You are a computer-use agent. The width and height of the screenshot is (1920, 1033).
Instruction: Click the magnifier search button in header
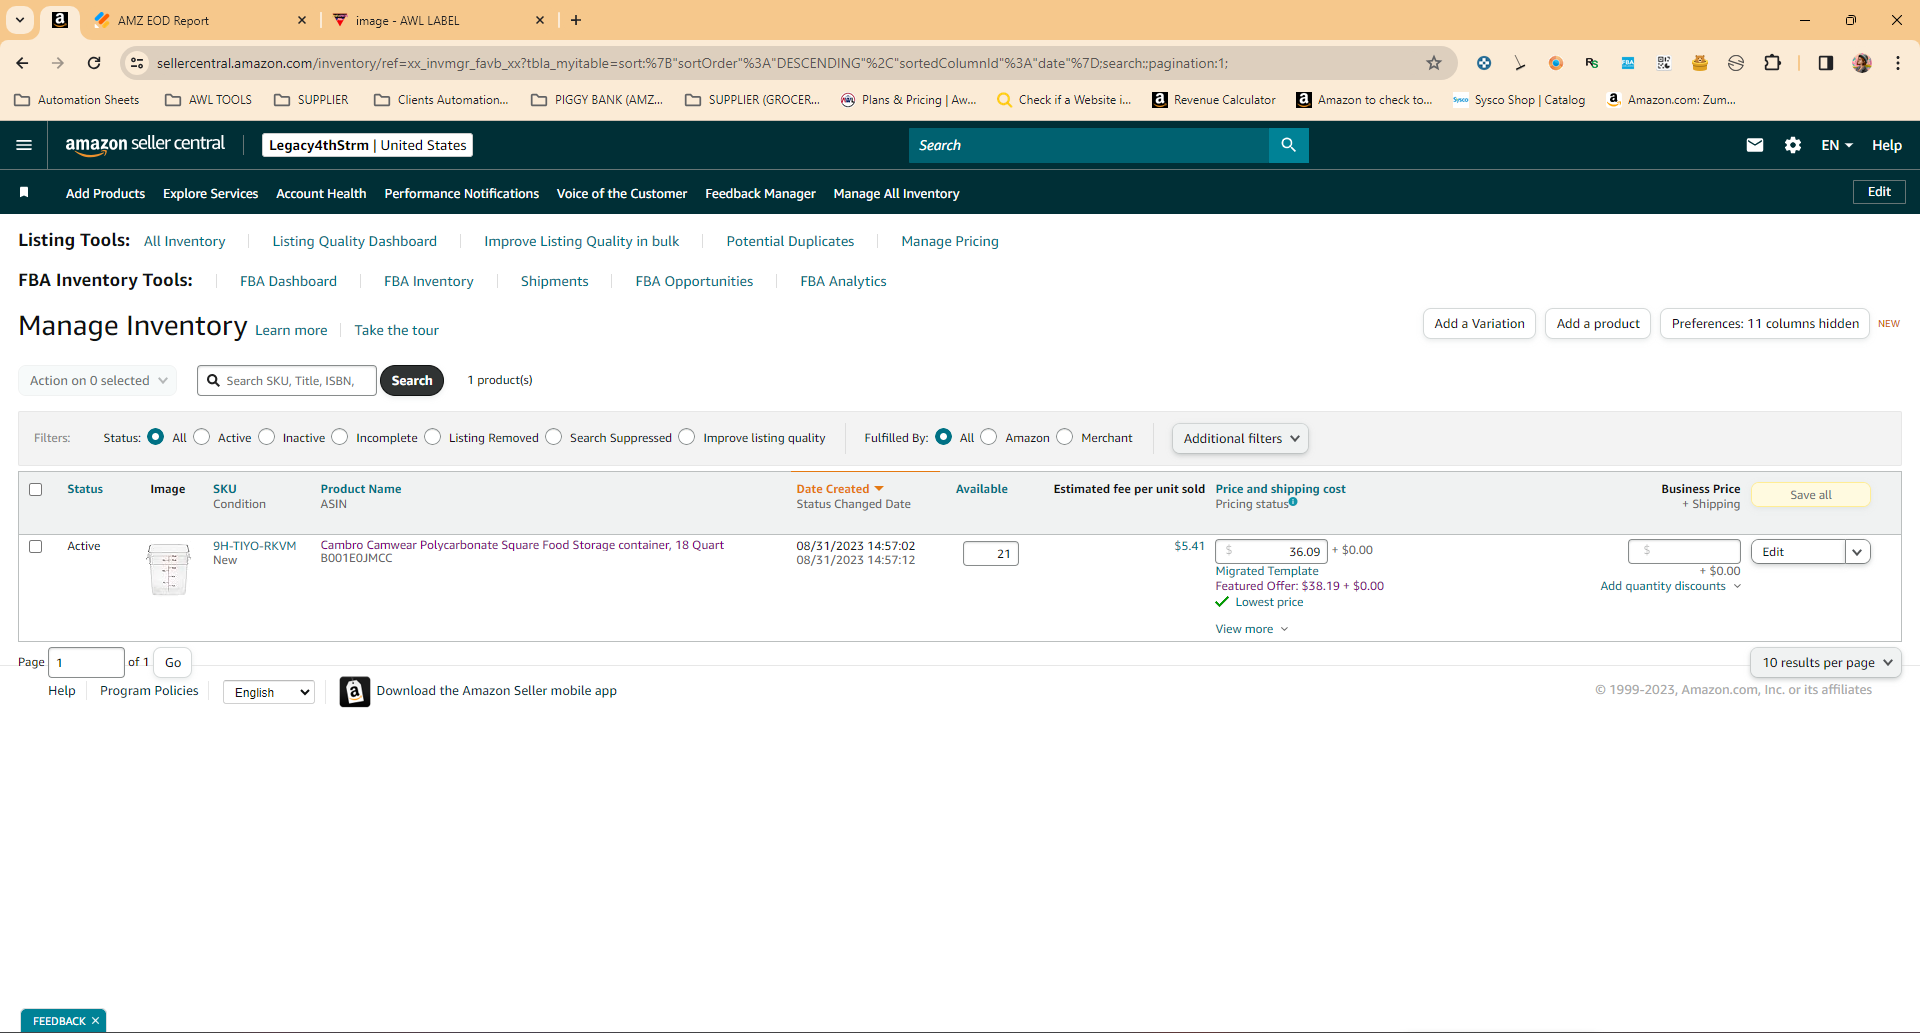point(1288,145)
